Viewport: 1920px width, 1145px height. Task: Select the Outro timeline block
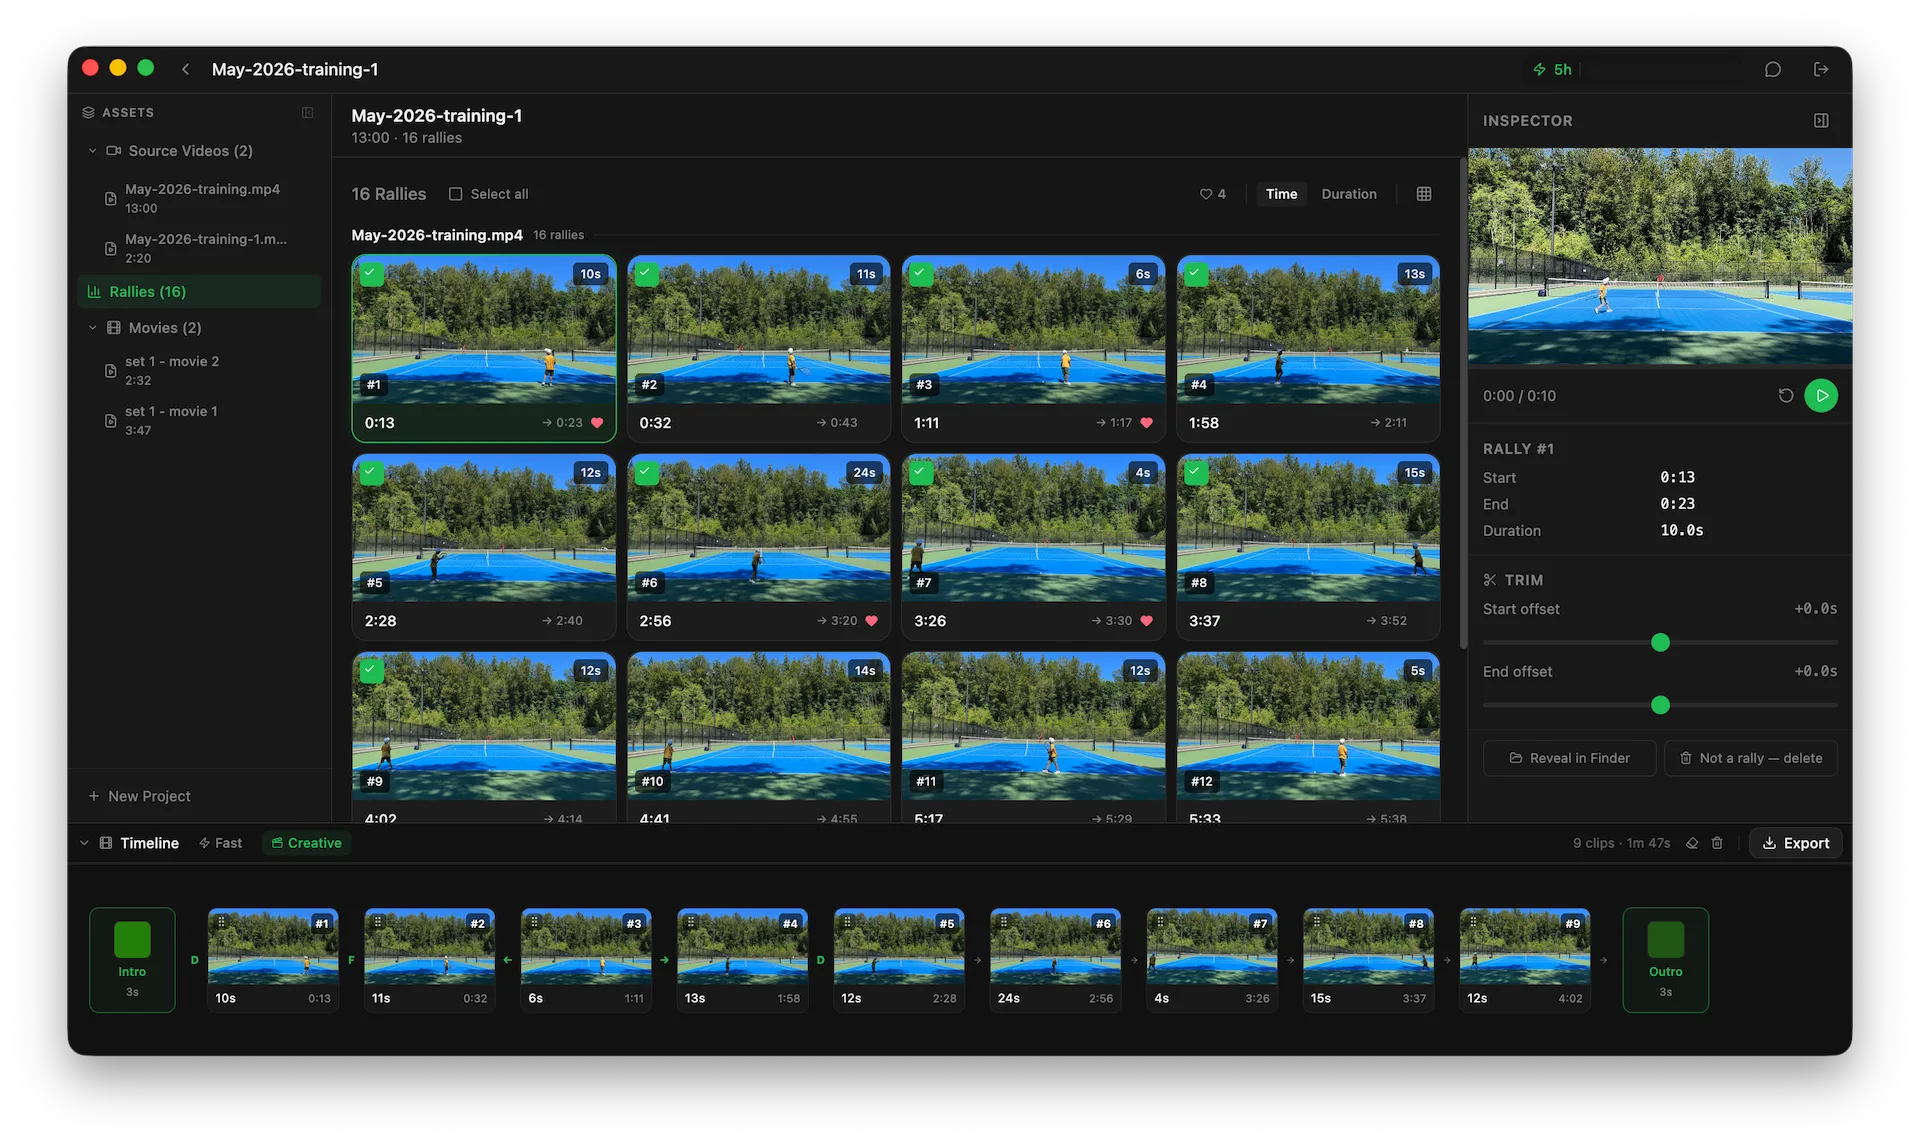point(1665,960)
